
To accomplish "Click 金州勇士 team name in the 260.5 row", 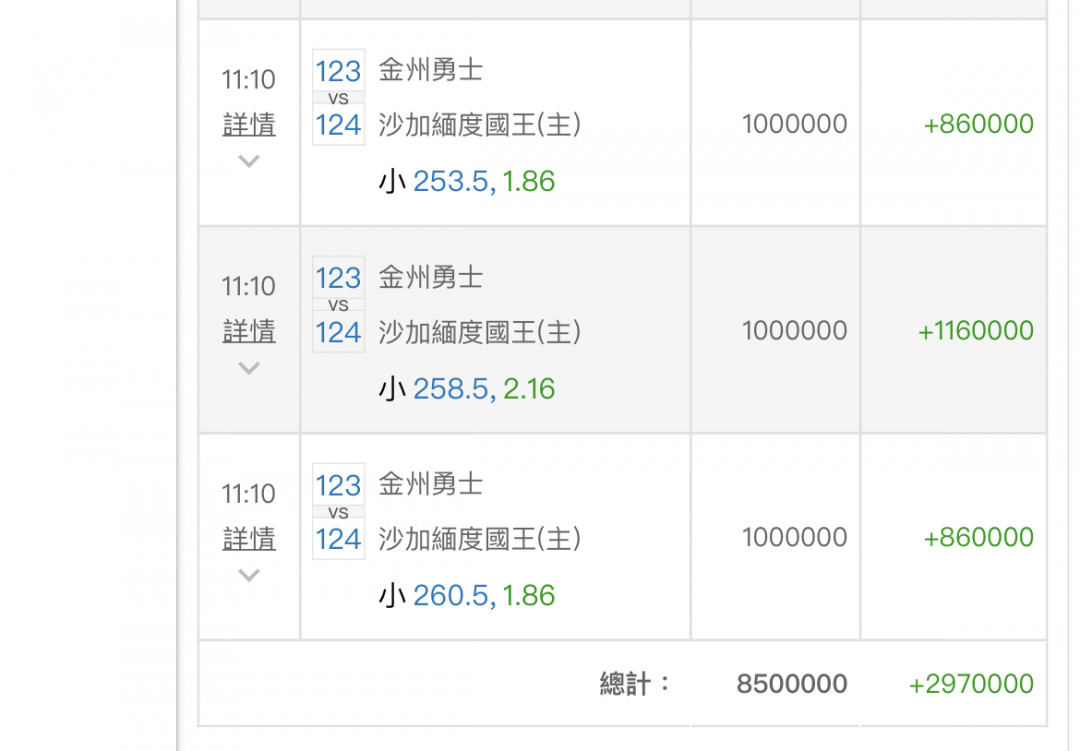I will pyautogui.click(x=431, y=485).
